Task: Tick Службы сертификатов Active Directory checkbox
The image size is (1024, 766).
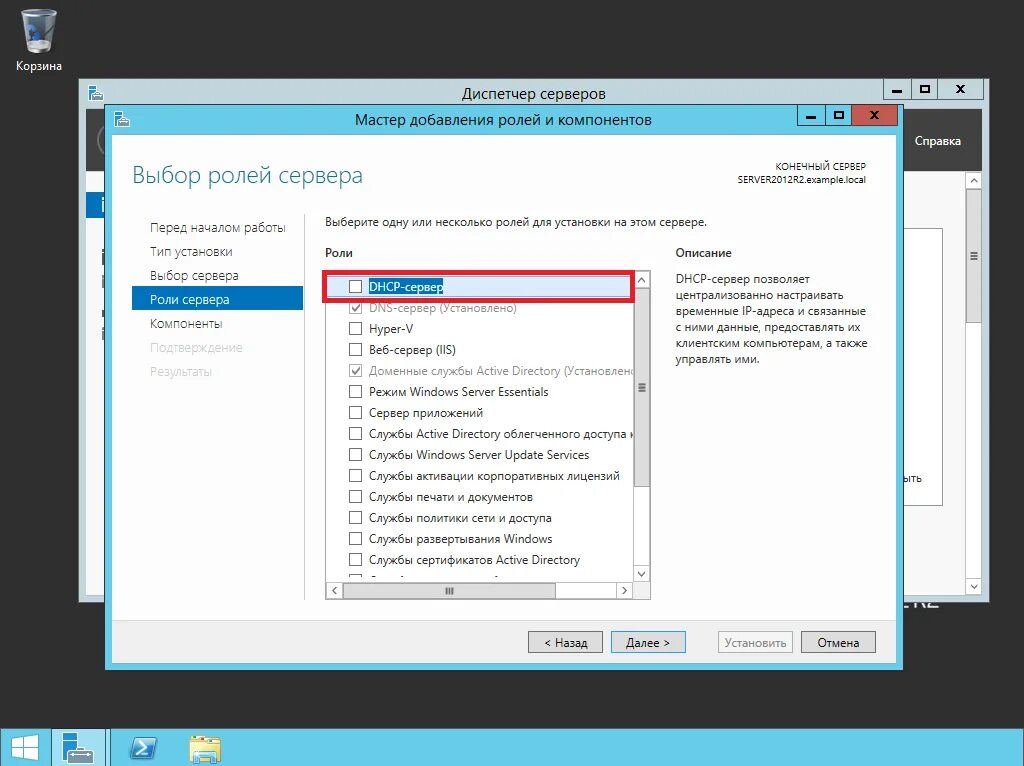Action: pos(355,560)
